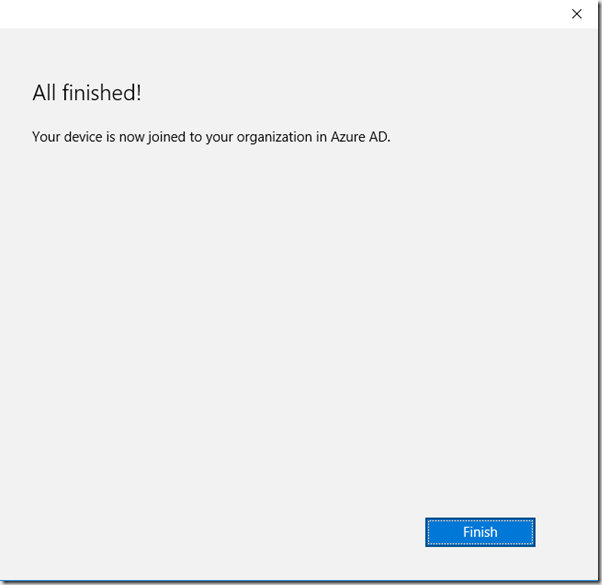This screenshot has width=602, height=585.
Task: Click the Finish button
Action: (x=480, y=532)
